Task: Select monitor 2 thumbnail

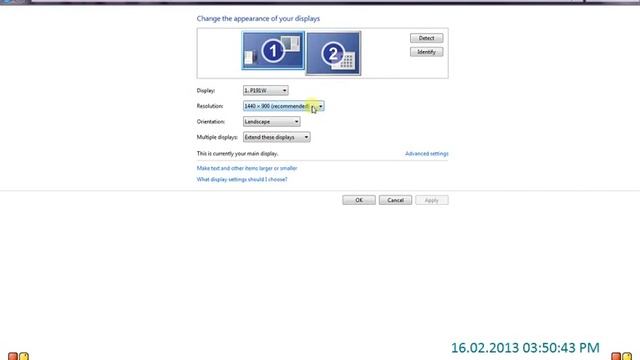Action: click(333, 53)
